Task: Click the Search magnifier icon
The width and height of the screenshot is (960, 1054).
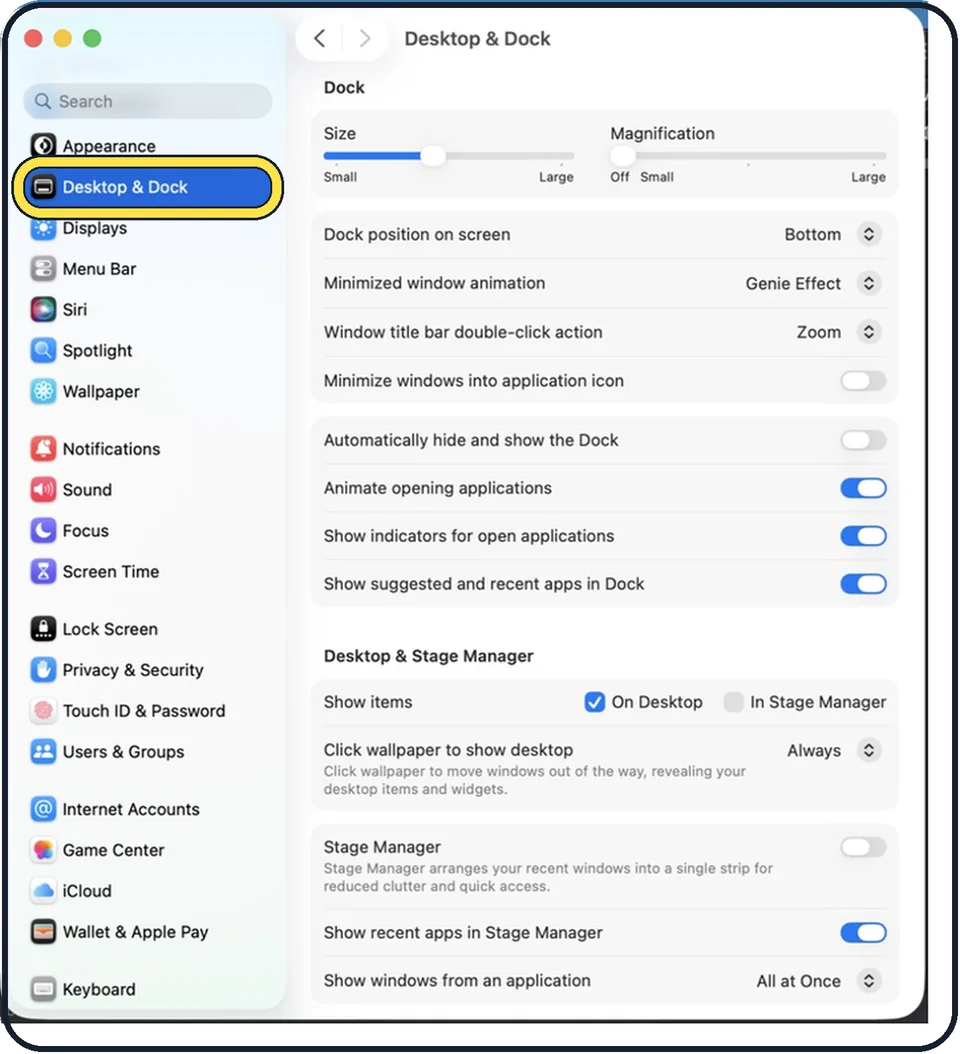Action: click(42, 101)
